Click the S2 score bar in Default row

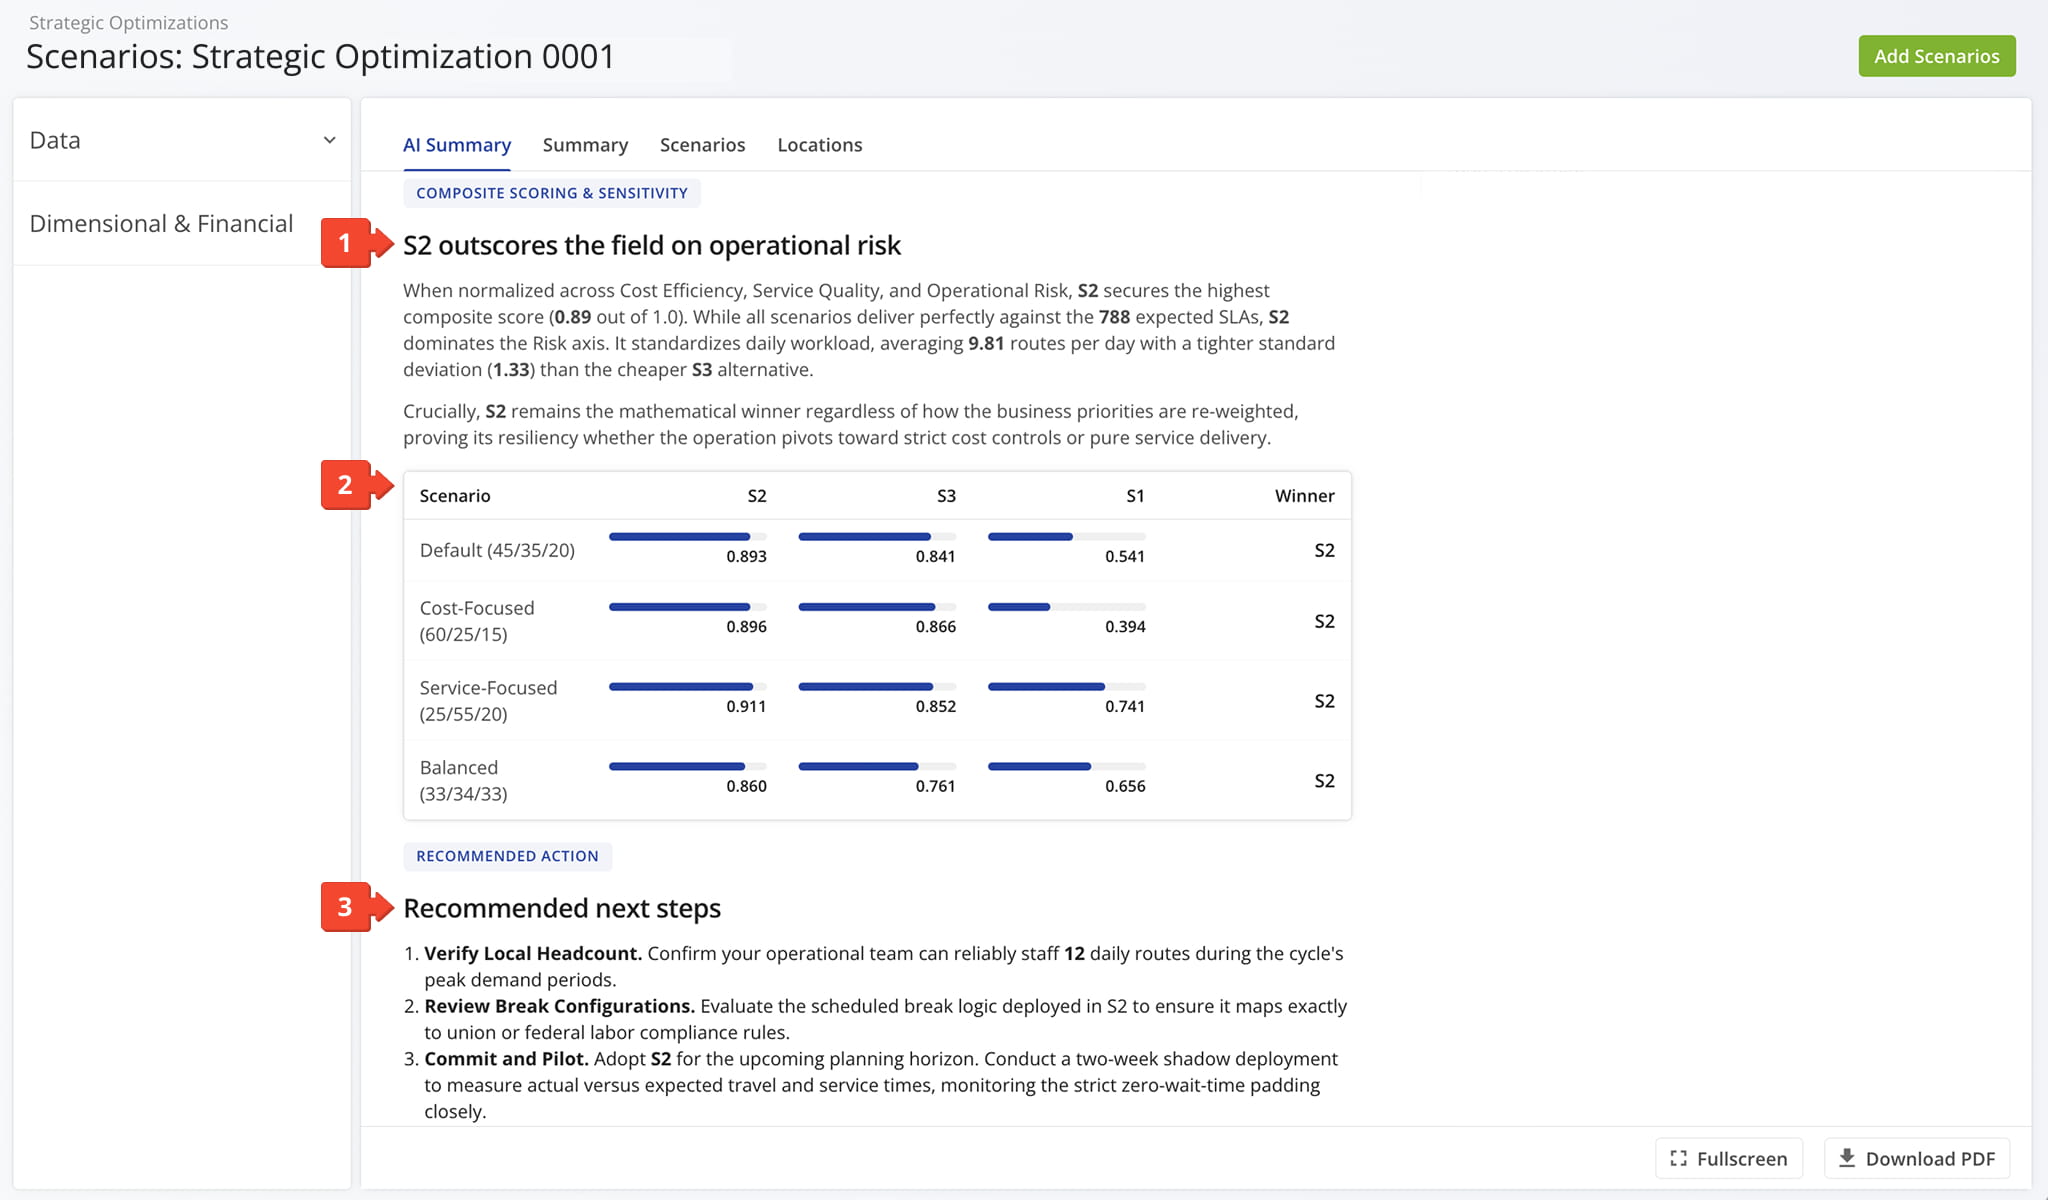tap(687, 537)
